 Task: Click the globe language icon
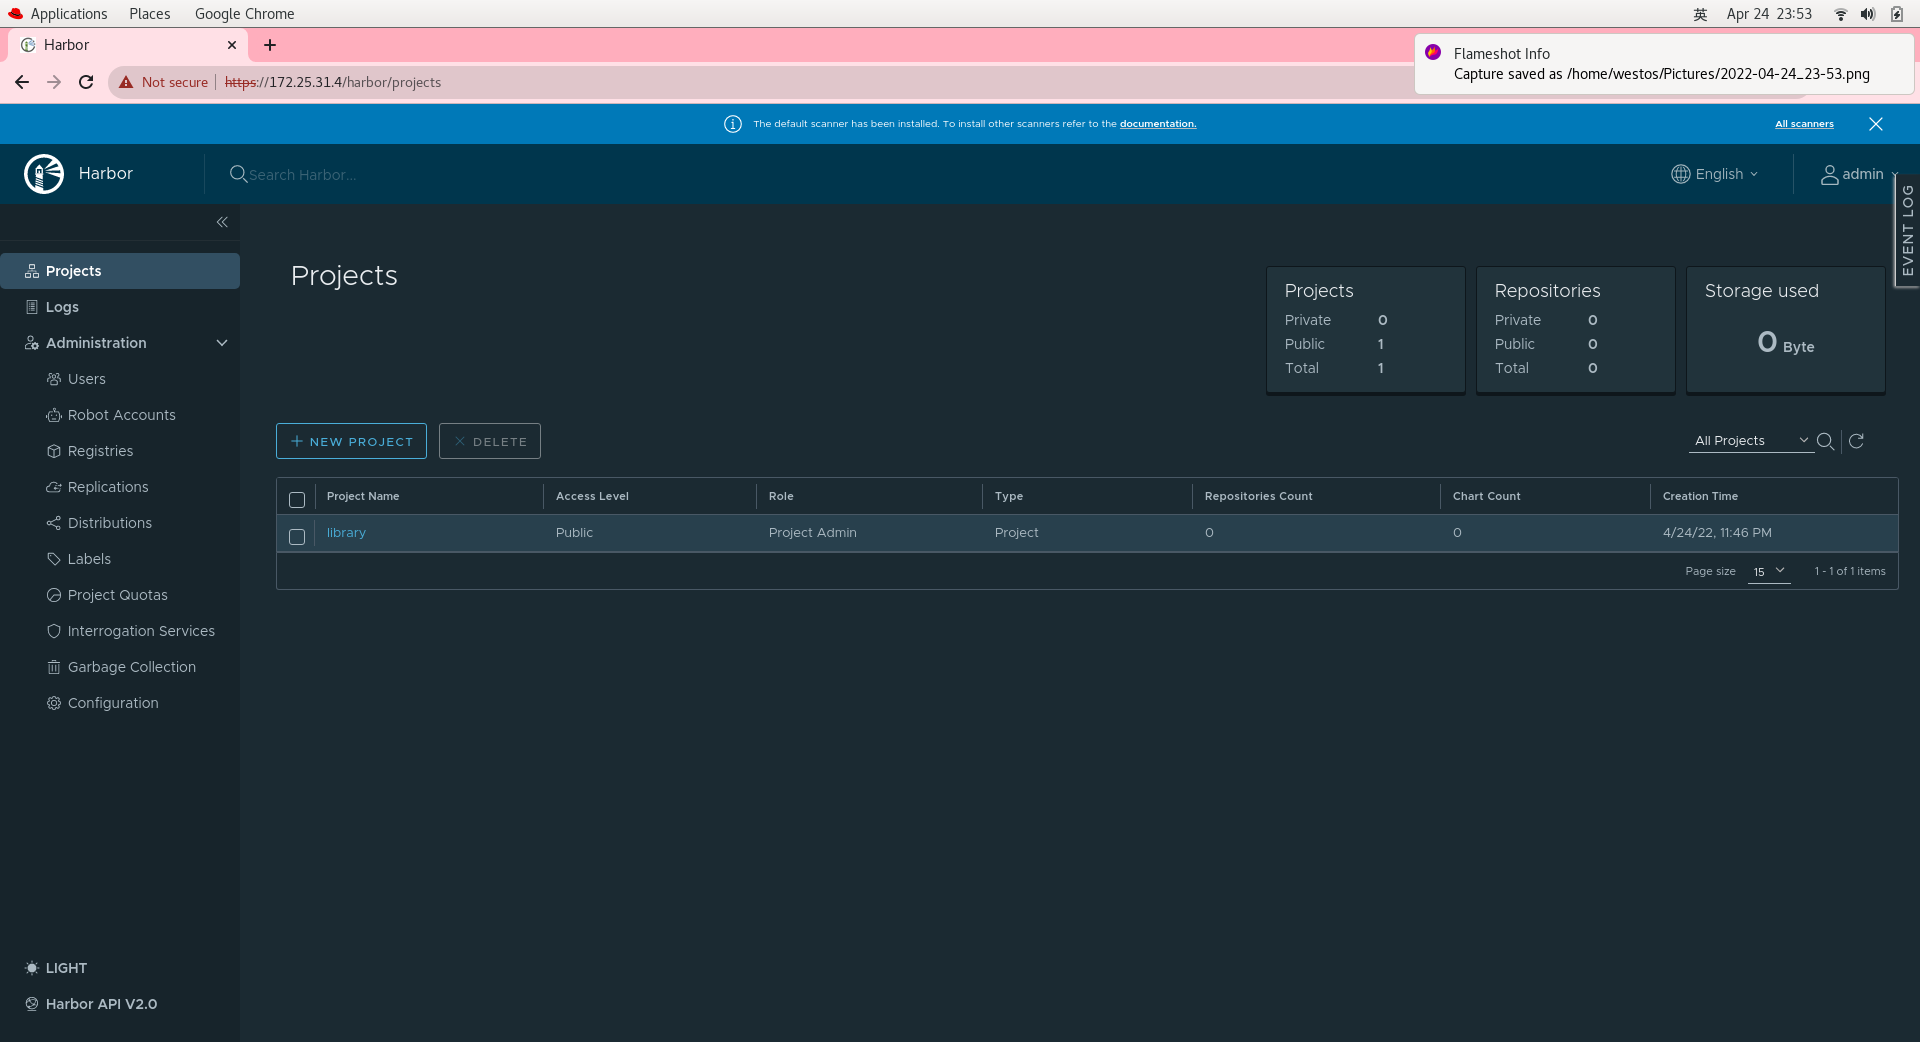1681,174
